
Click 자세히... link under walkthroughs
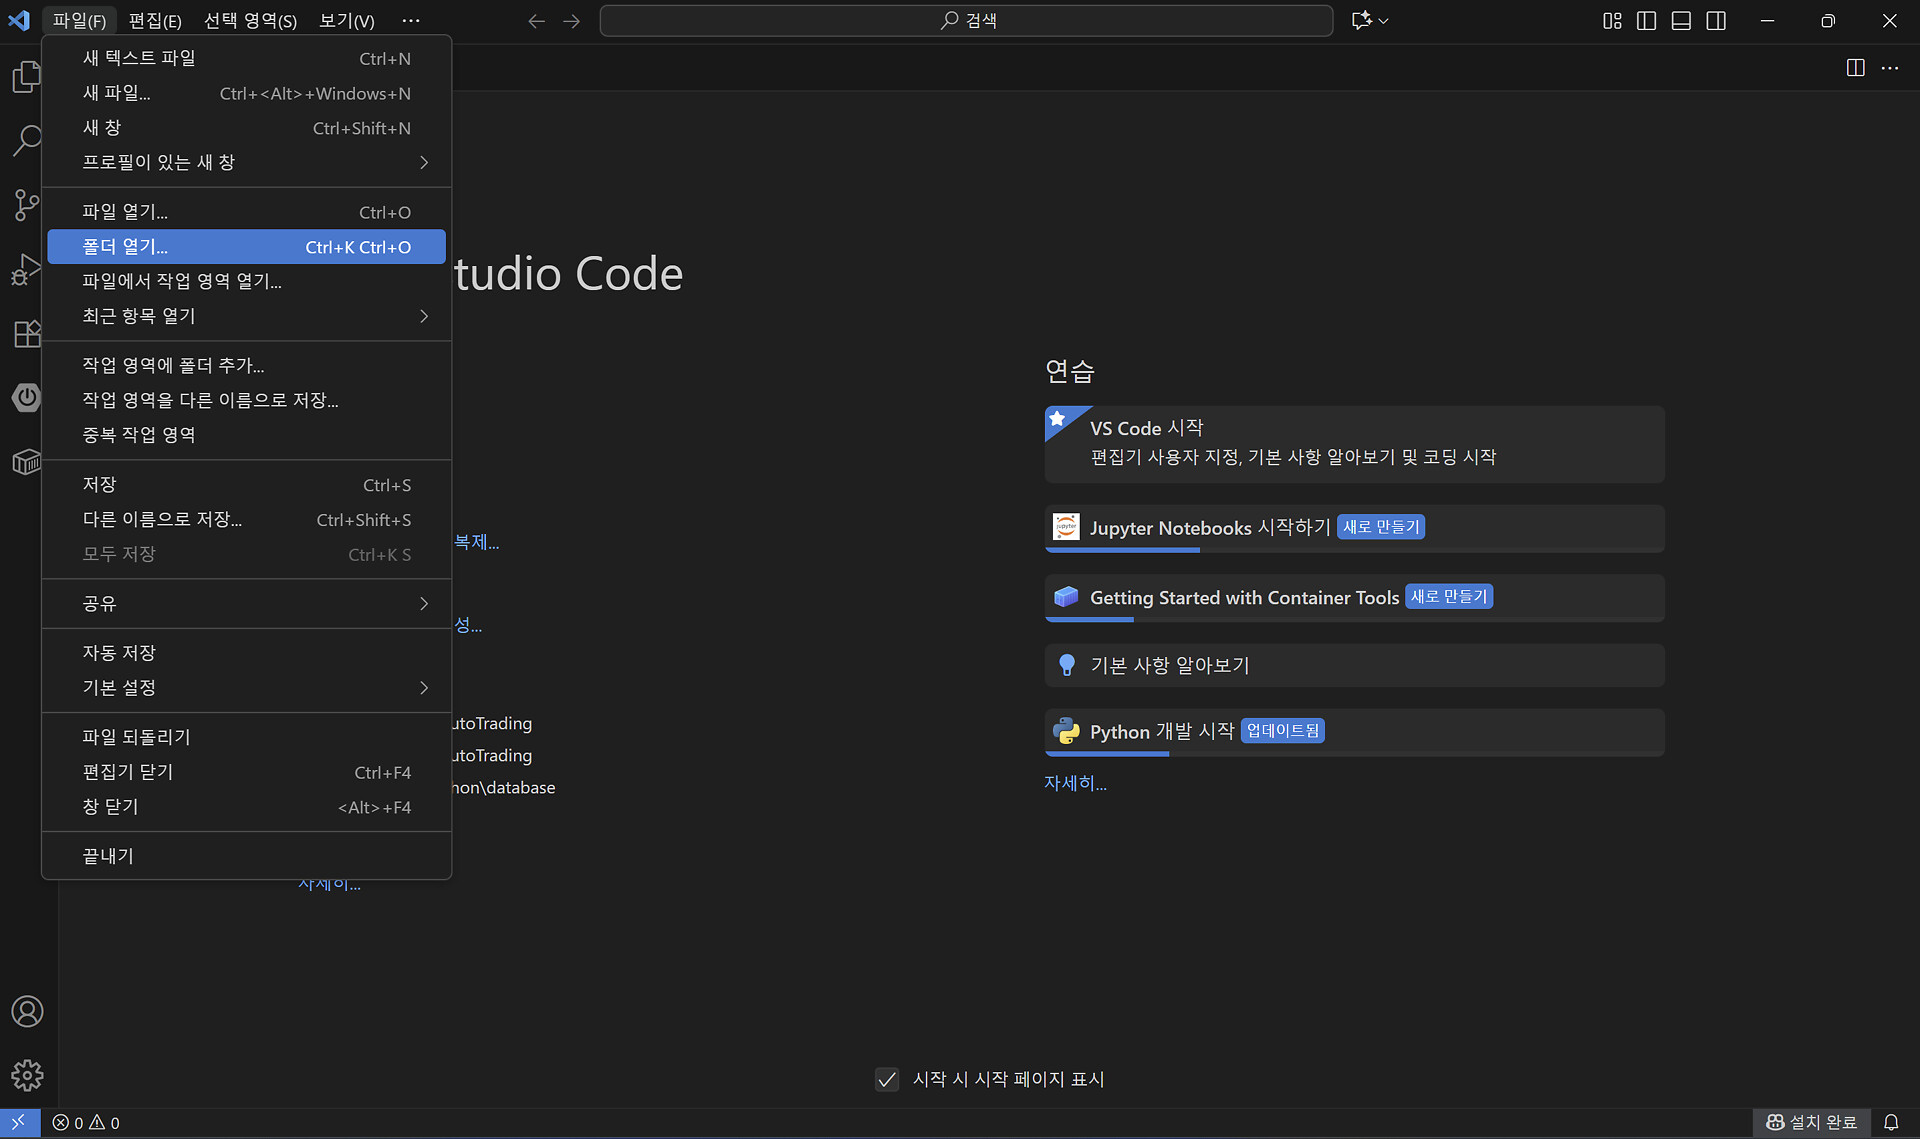click(x=1075, y=783)
